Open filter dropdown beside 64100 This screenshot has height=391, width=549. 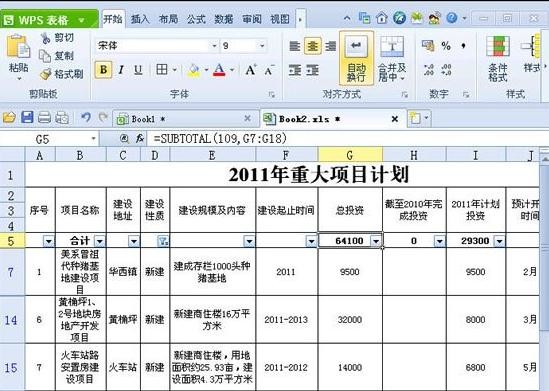click(376, 241)
